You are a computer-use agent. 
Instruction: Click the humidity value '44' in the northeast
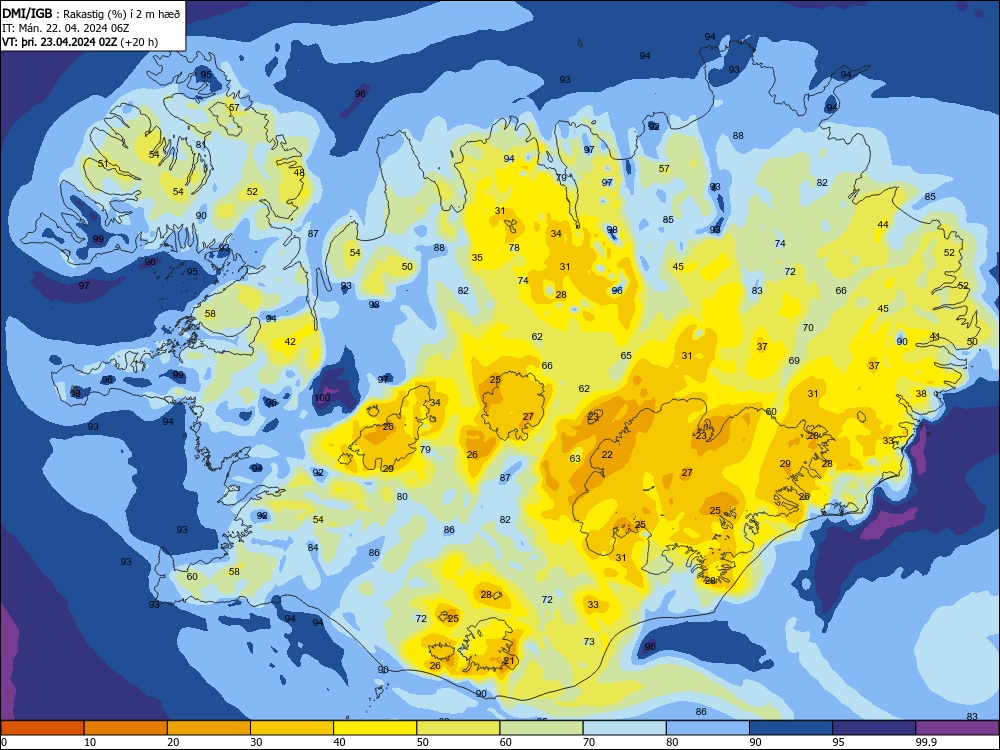tap(883, 224)
